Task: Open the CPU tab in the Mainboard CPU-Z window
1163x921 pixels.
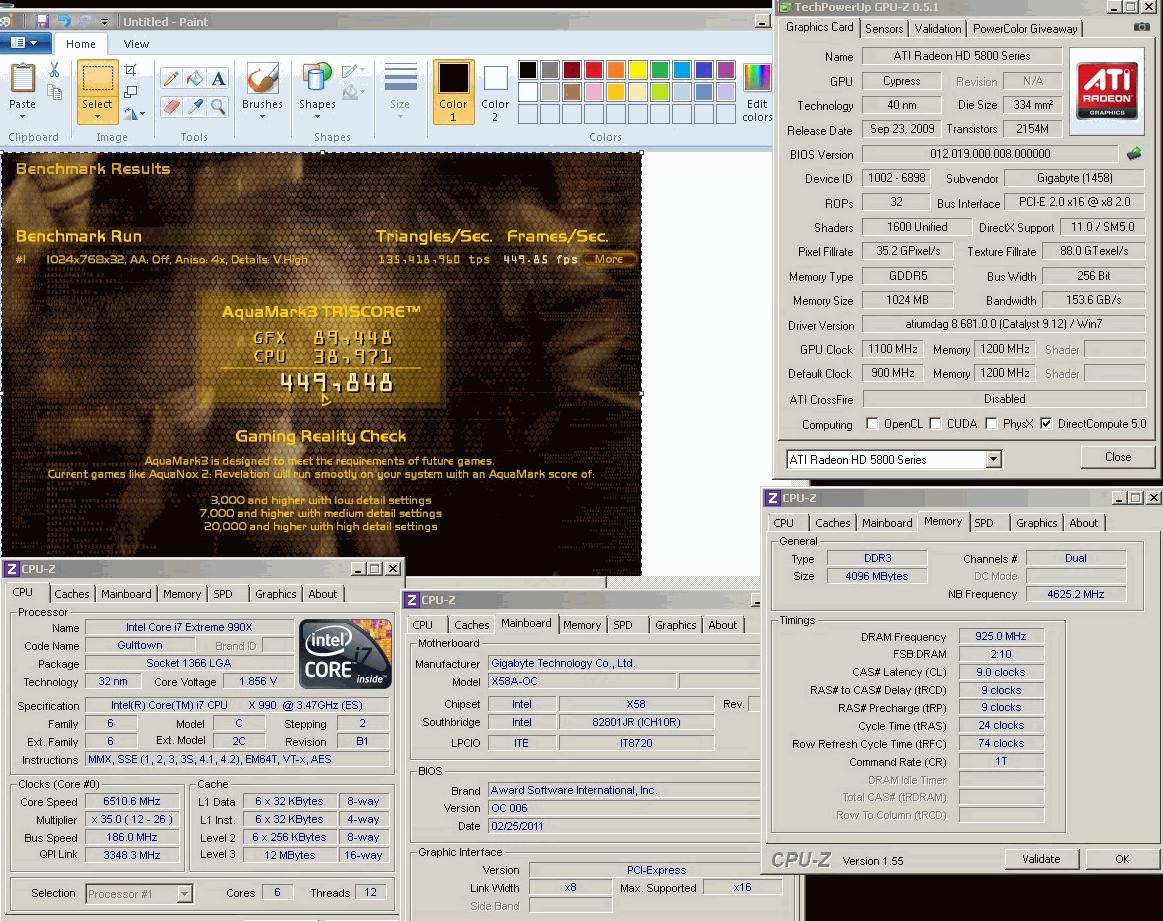Action: tap(423, 625)
